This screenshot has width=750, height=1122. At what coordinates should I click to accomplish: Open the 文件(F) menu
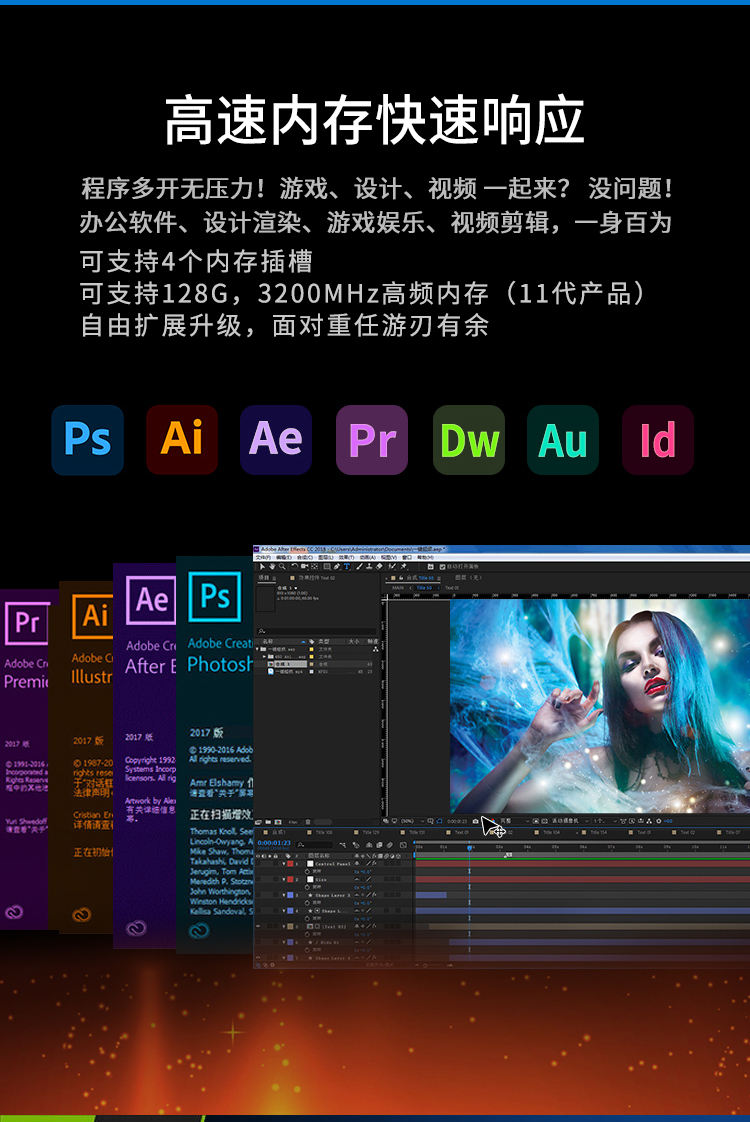[263, 557]
